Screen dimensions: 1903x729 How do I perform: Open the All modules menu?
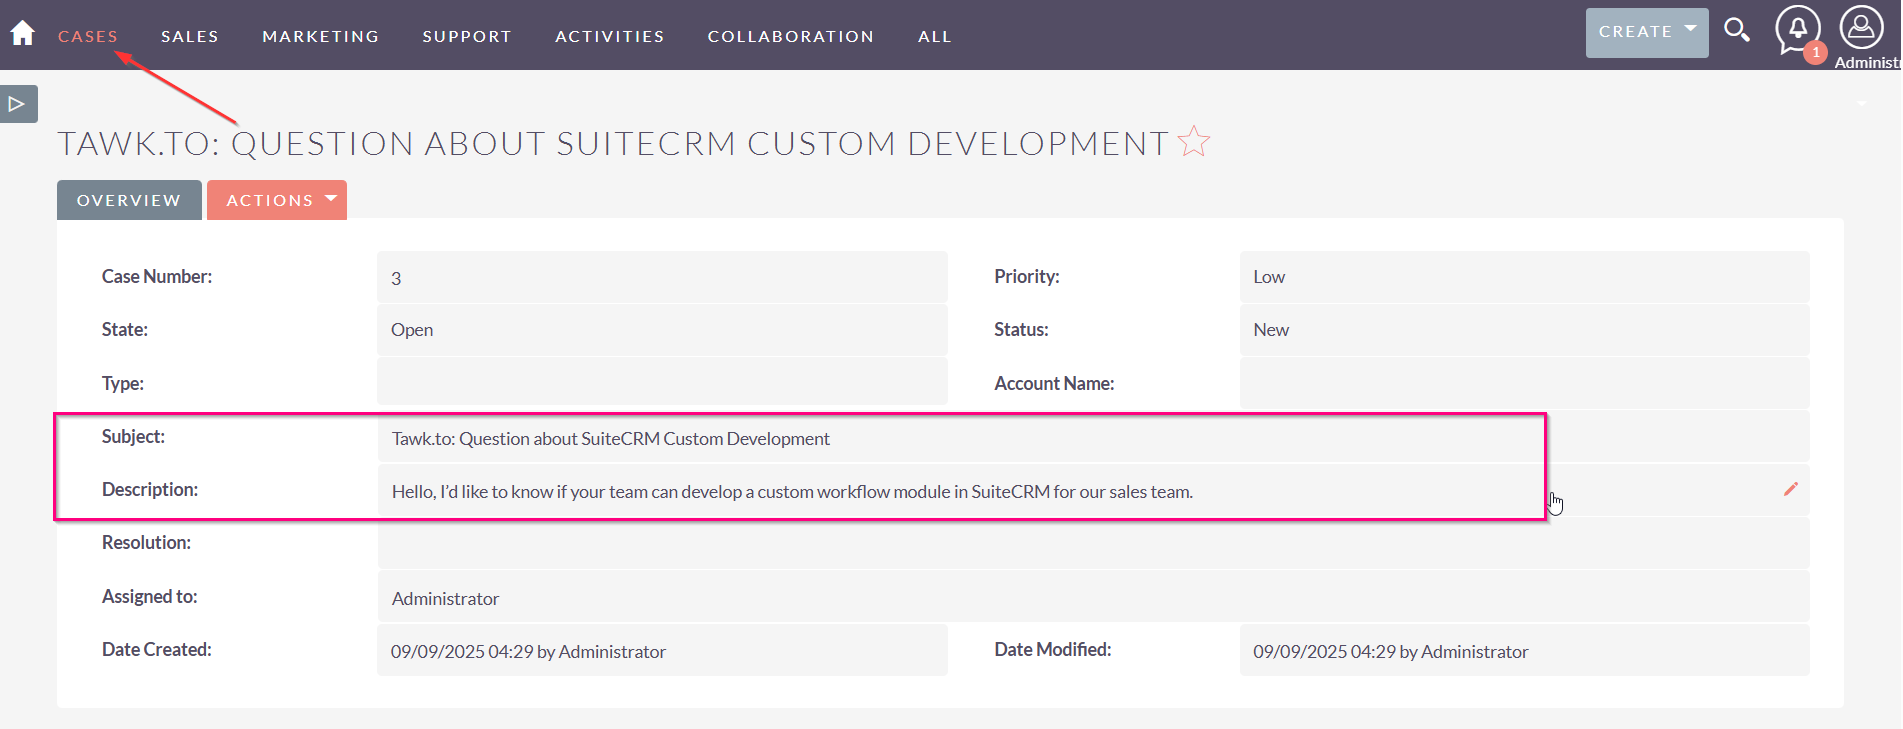pyautogui.click(x=934, y=36)
